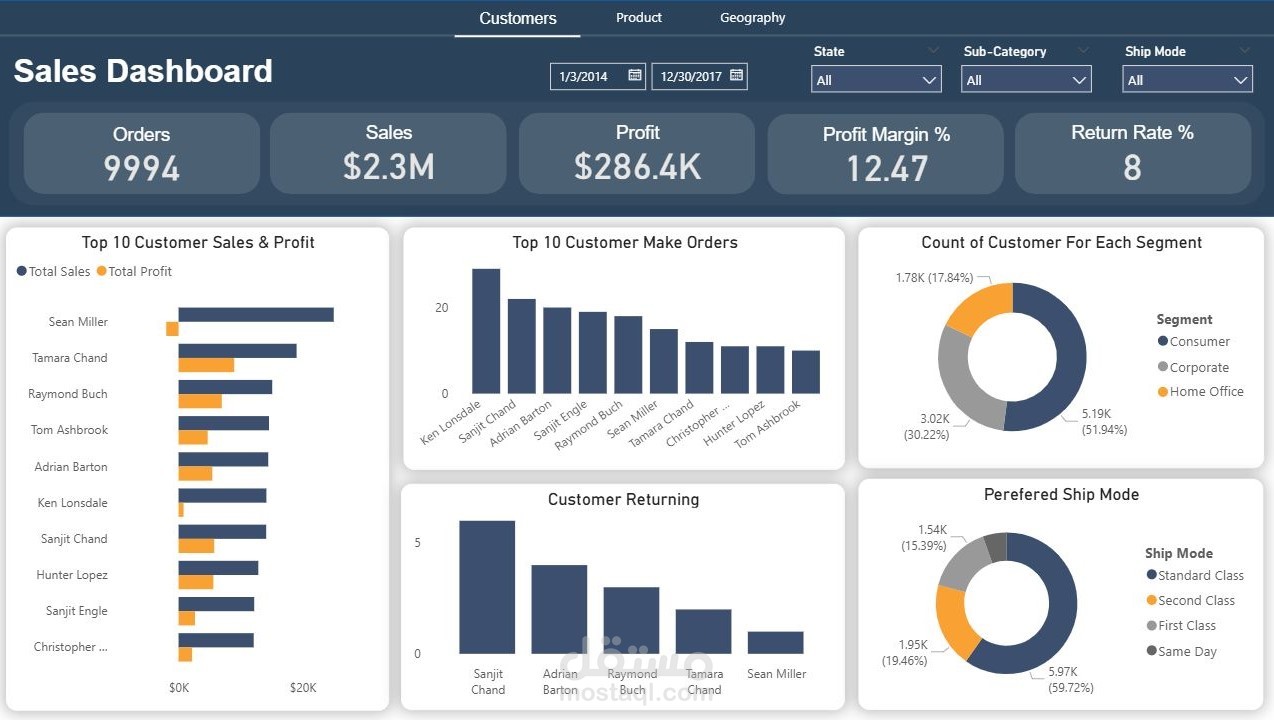Click the chevron above the State filter
This screenshot has width=1274, height=720.
(933, 50)
